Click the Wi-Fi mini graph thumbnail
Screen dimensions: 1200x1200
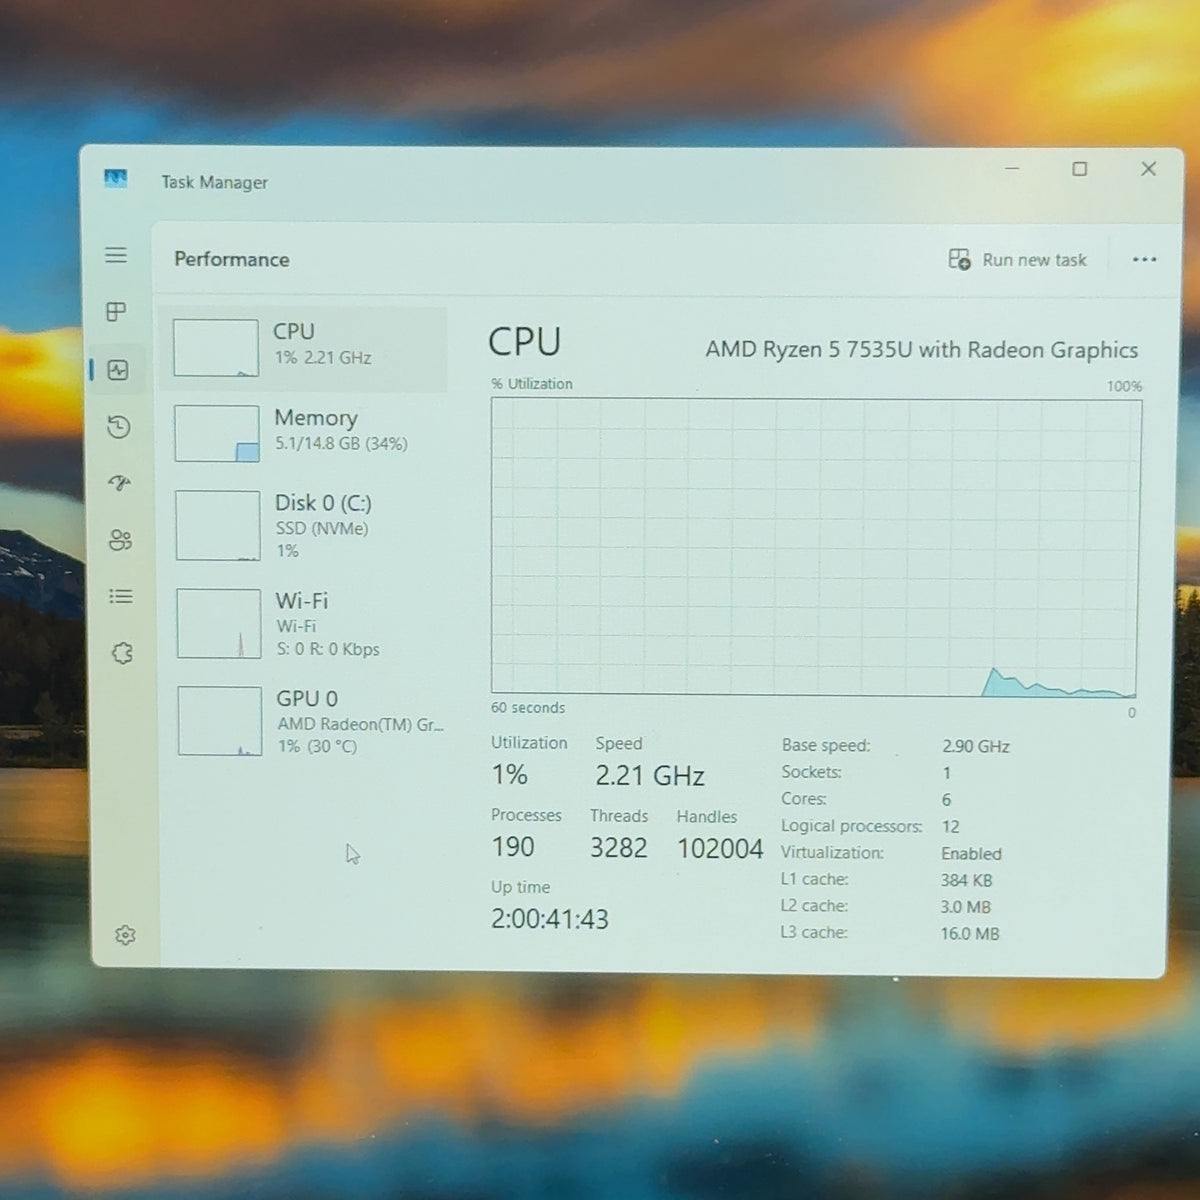point(219,623)
